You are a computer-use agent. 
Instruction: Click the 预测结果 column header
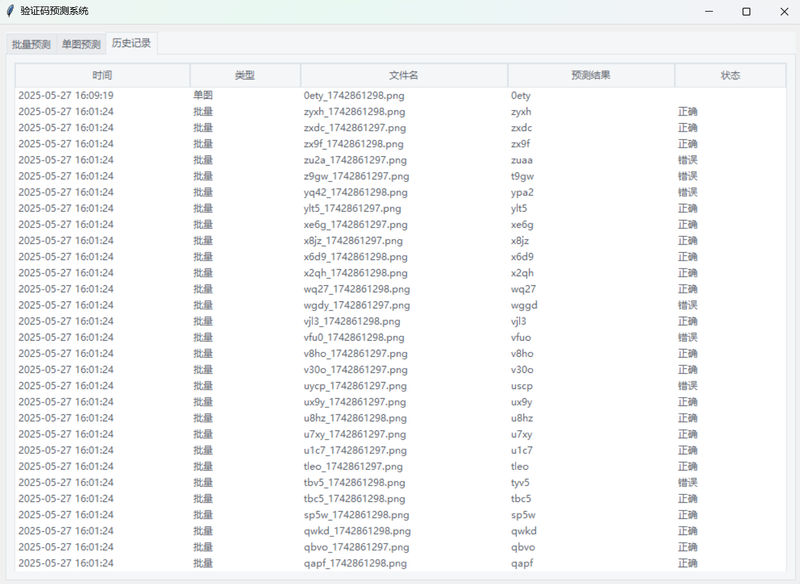click(x=591, y=75)
